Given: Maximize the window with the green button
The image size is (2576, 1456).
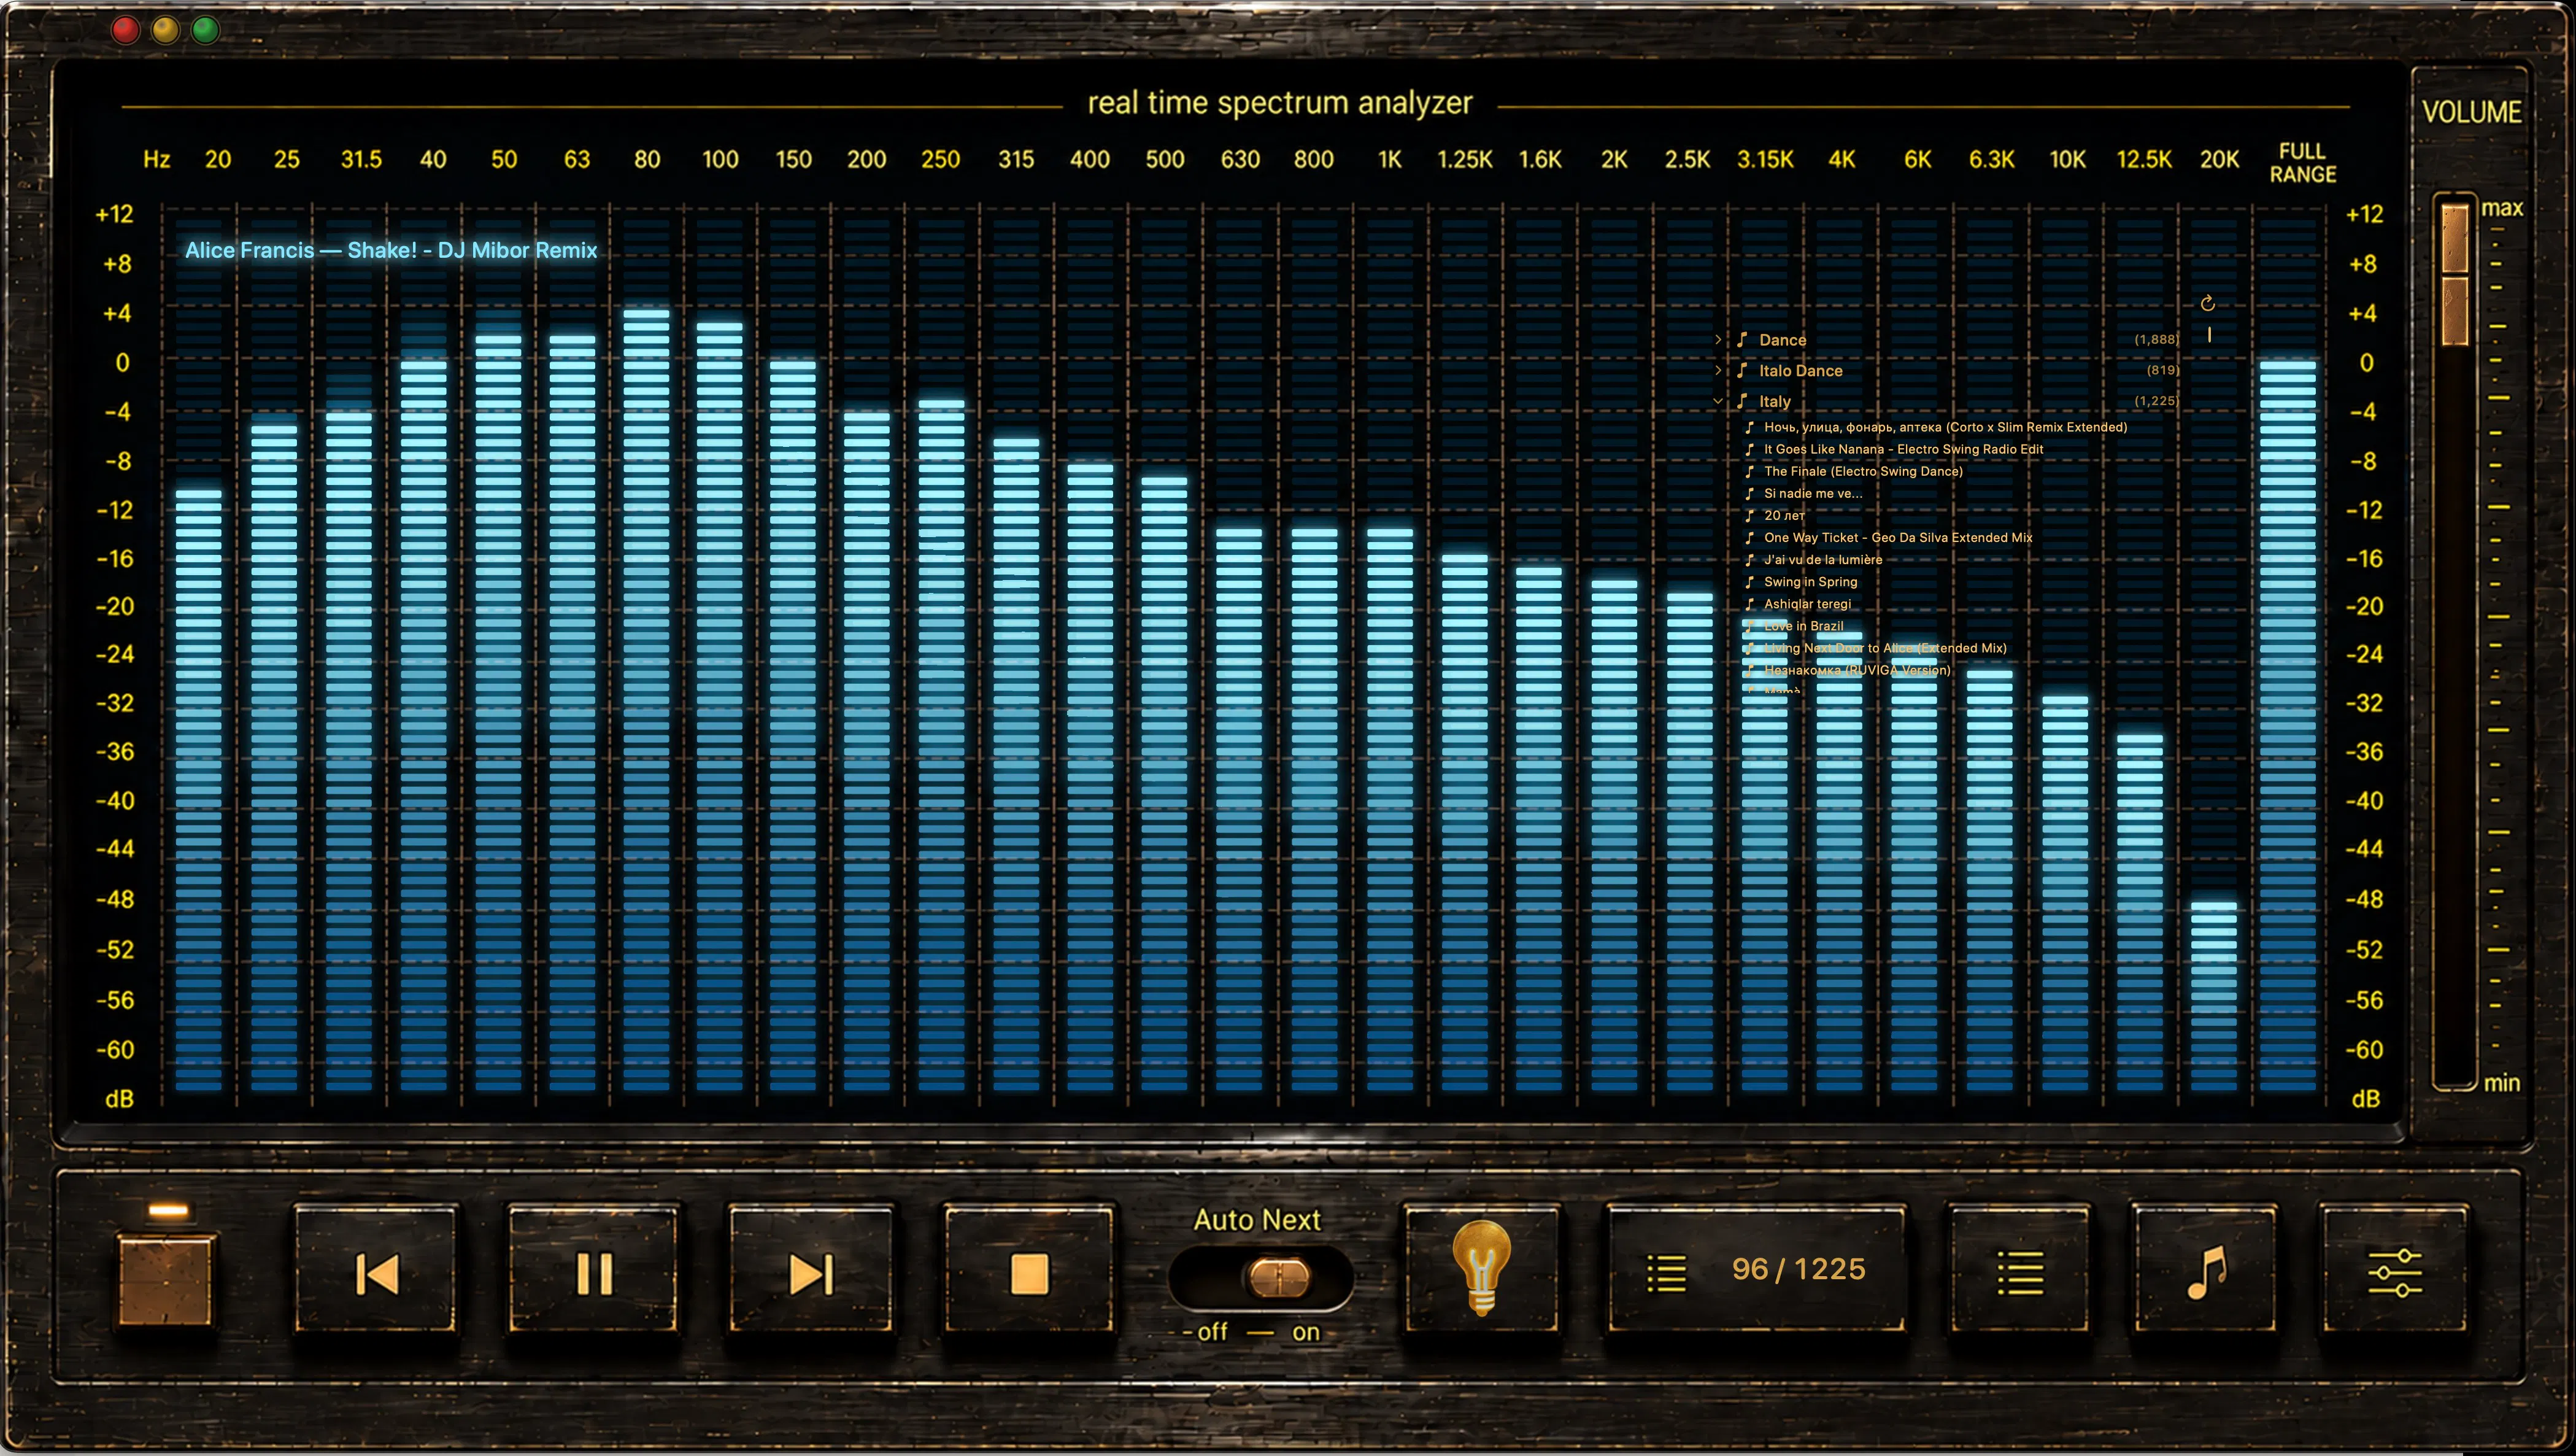Looking at the screenshot, I should click(x=205, y=30).
